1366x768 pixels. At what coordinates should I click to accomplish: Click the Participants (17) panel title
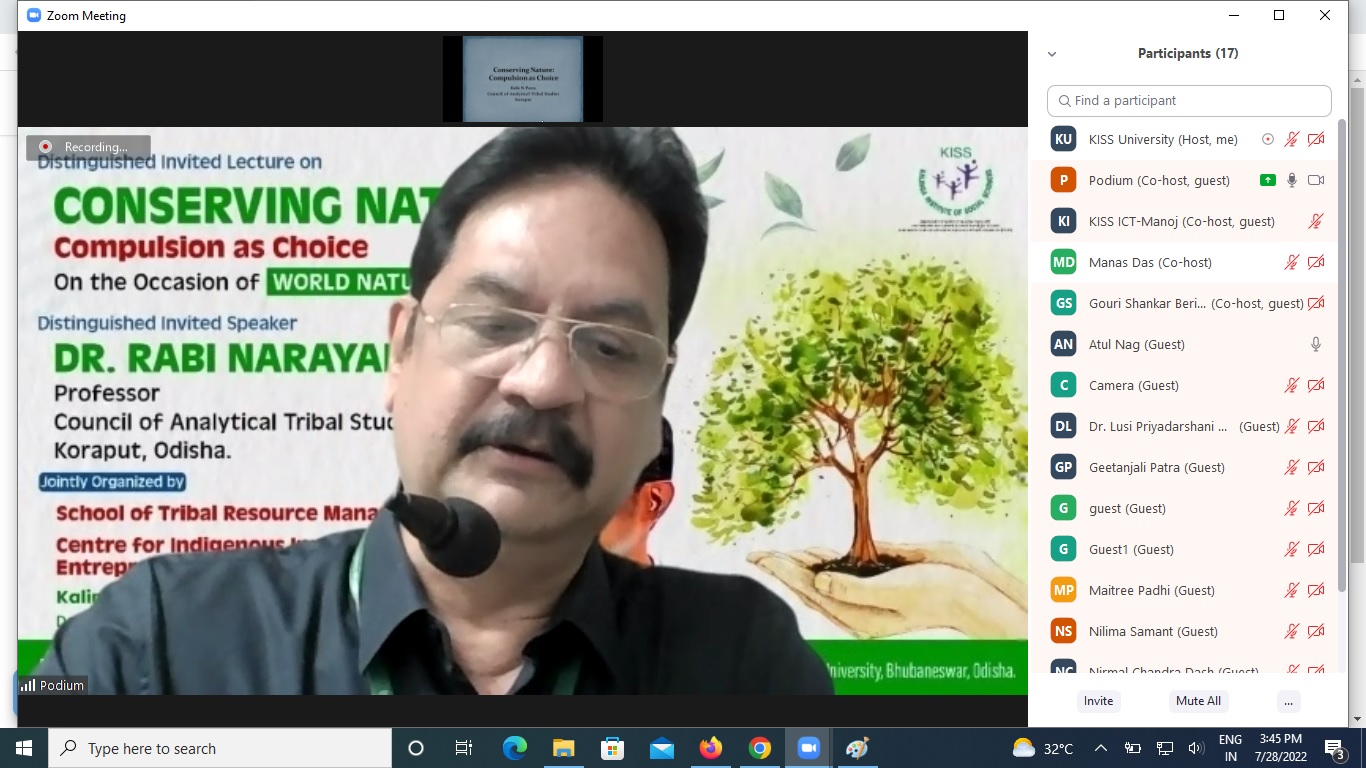(1188, 53)
